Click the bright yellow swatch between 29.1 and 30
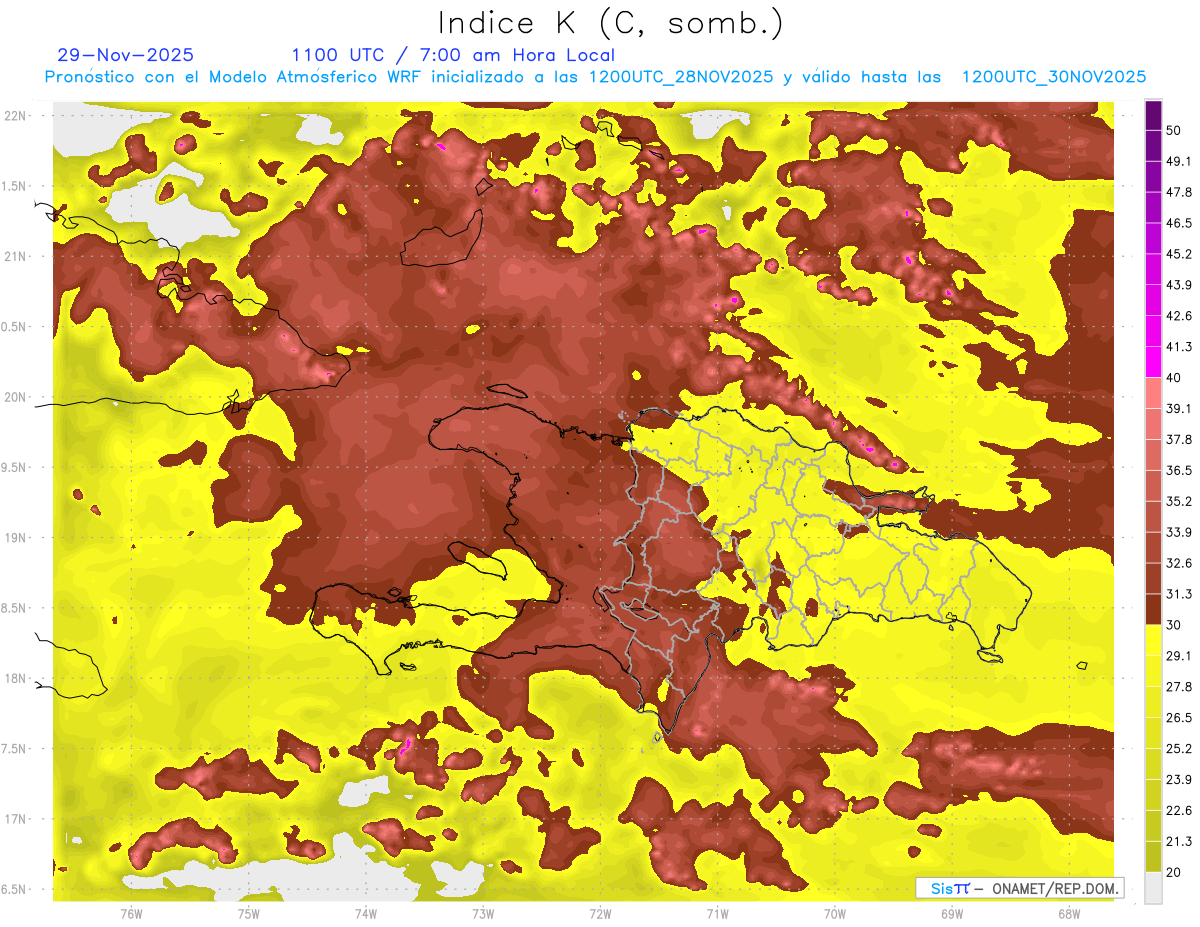Image resolution: width=1200 pixels, height=927 pixels. click(x=1153, y=640)
